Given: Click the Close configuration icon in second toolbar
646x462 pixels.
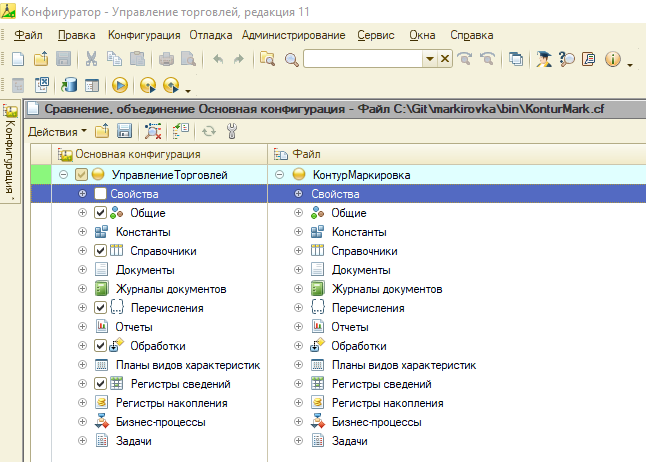Looking at the screenshot, I should (x=42, y=85).
